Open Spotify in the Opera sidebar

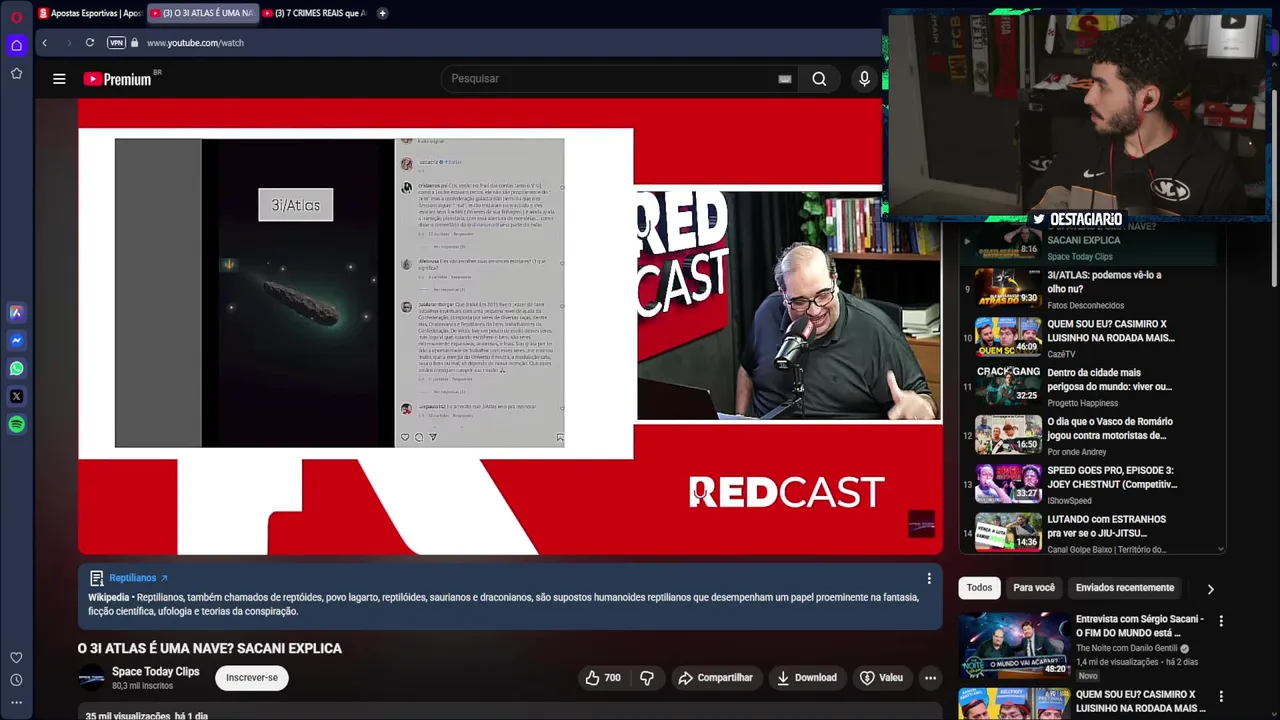coord(16,424)
